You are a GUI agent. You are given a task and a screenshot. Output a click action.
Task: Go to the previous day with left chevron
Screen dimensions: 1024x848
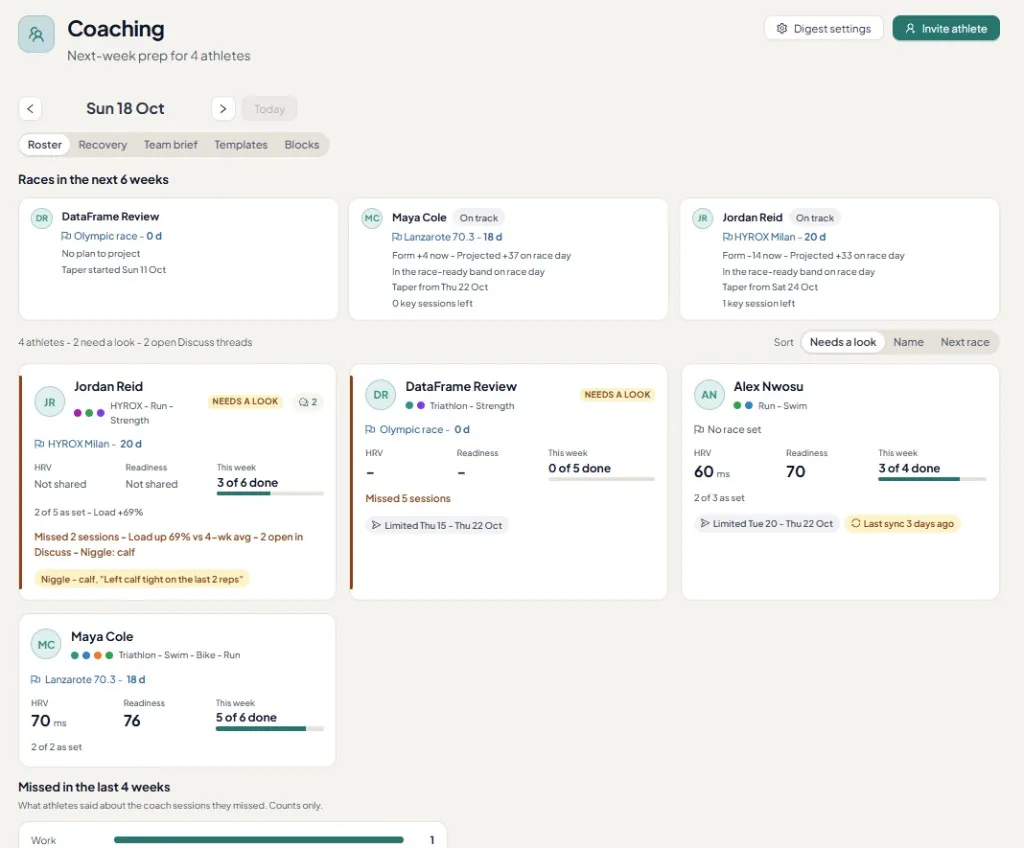point(30,108)
